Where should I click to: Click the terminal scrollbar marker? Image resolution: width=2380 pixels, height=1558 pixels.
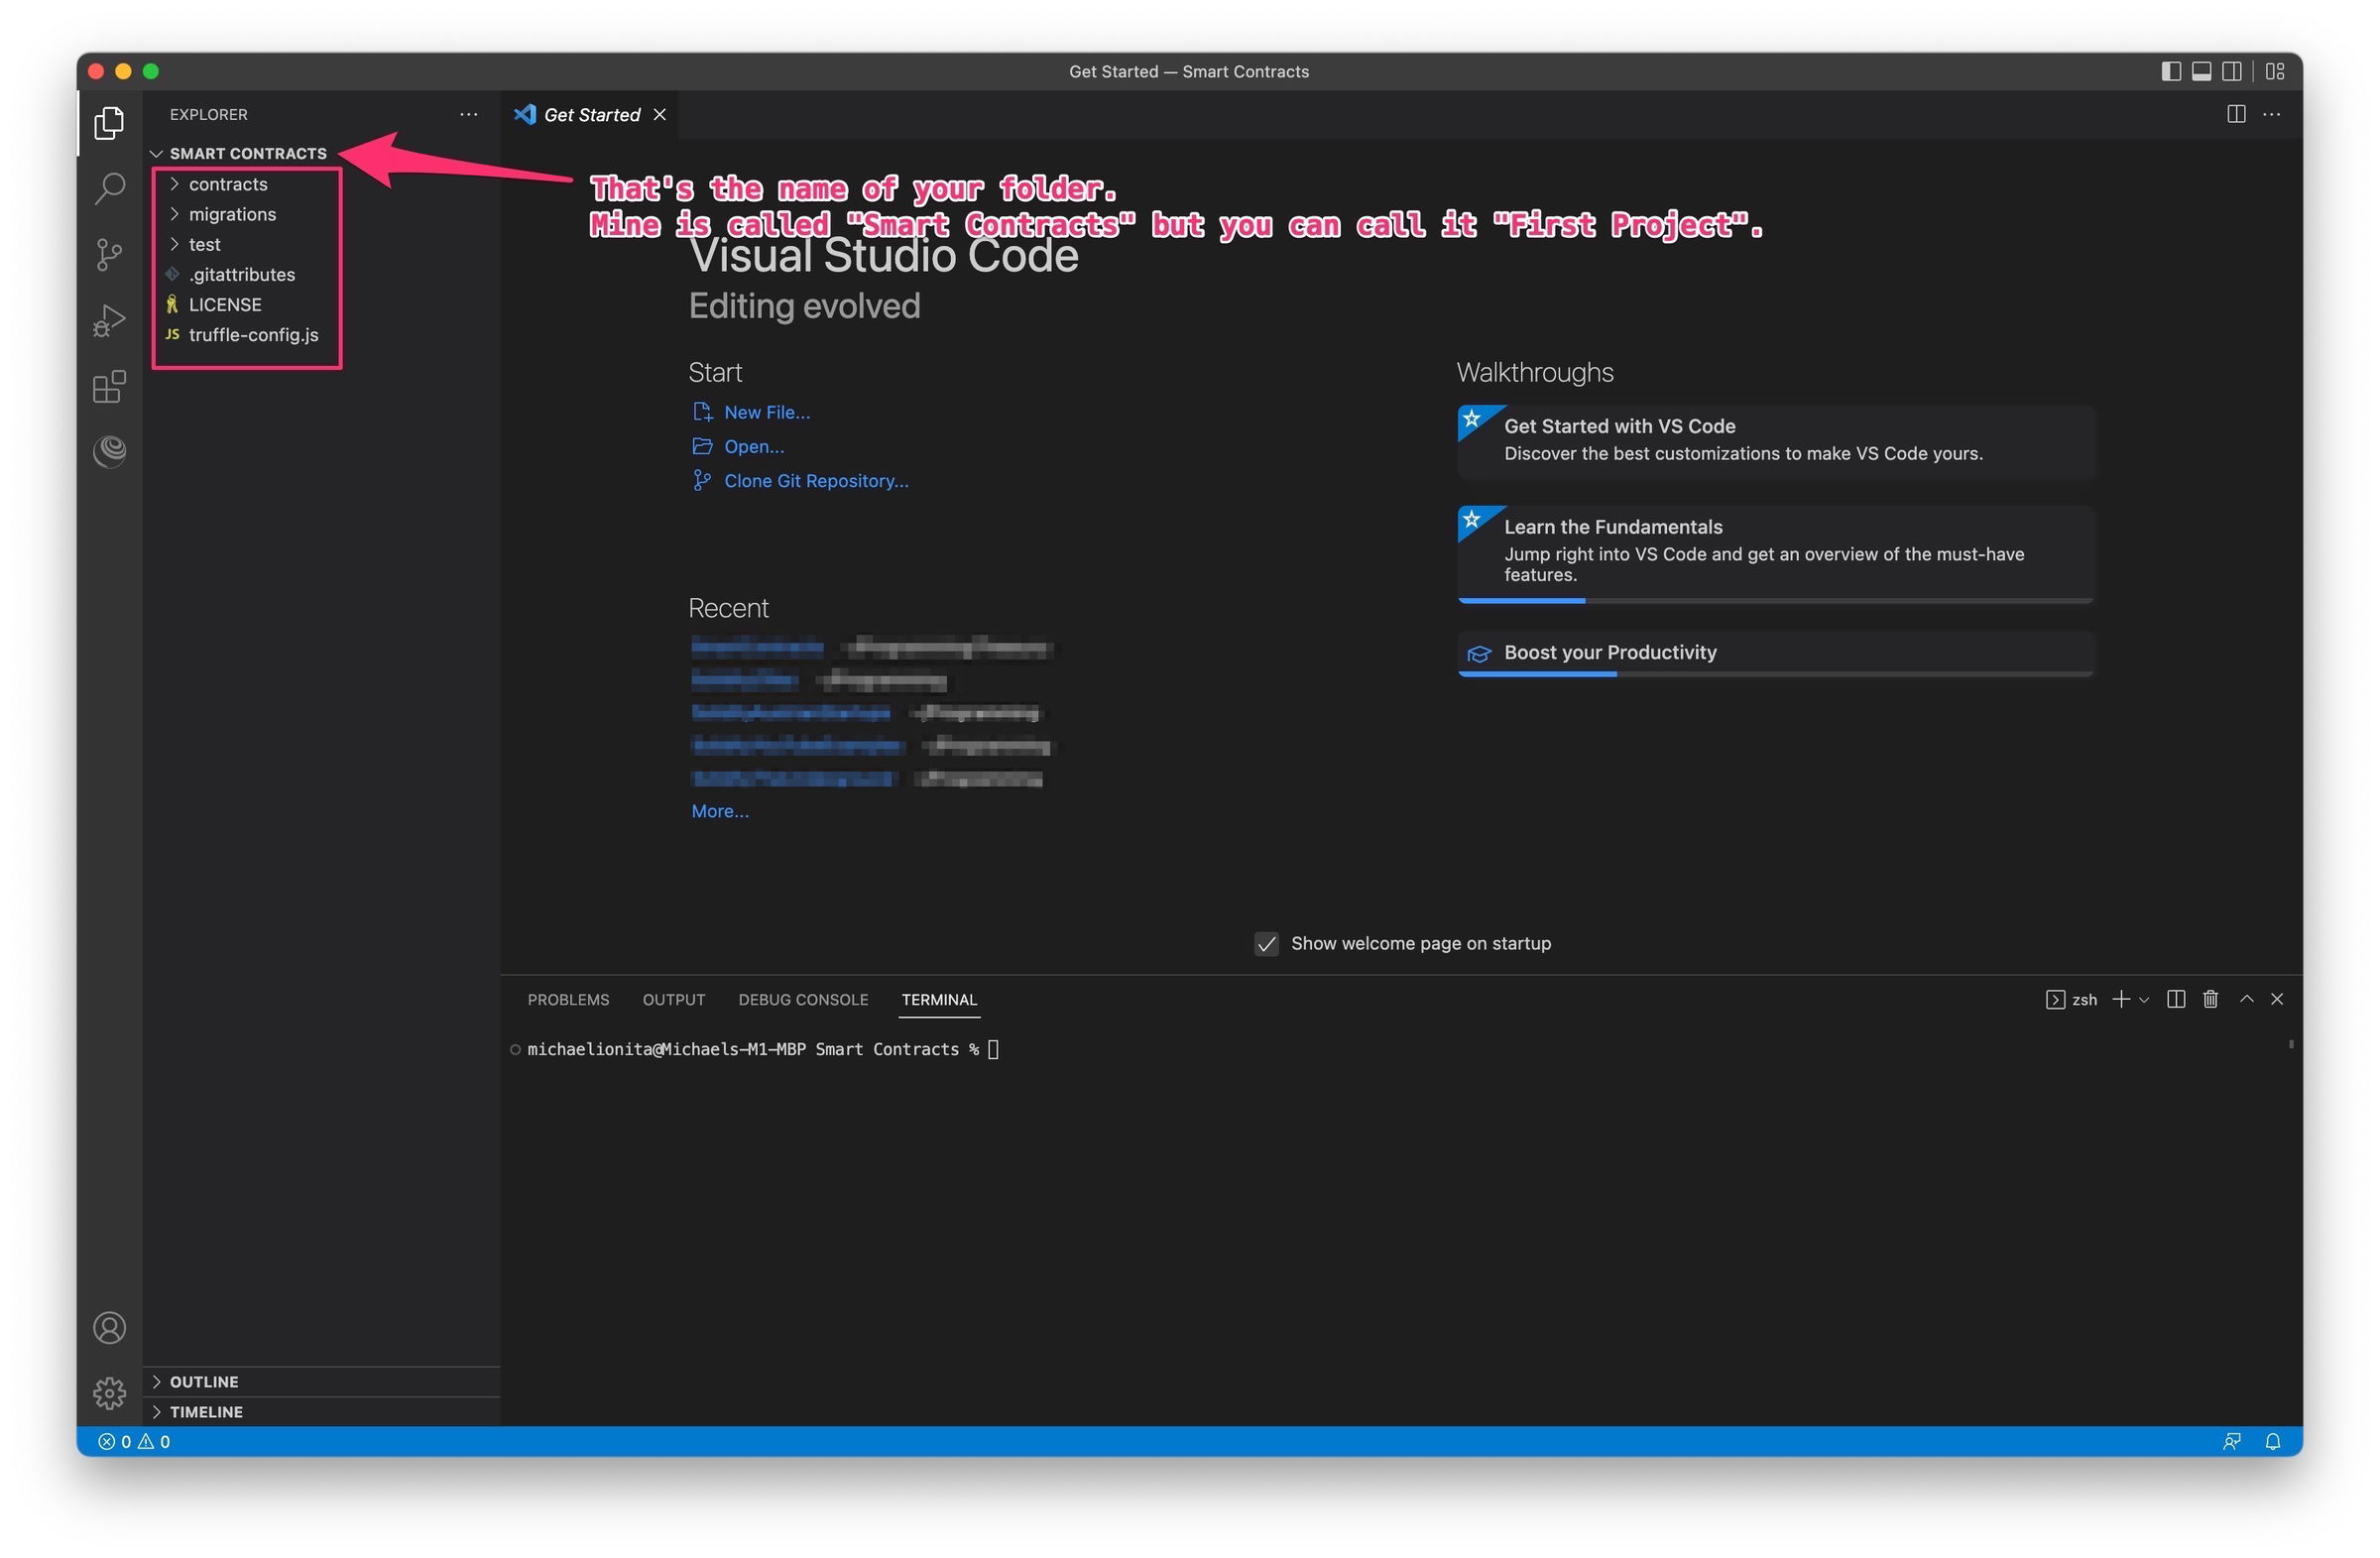pos(2290,1044)
